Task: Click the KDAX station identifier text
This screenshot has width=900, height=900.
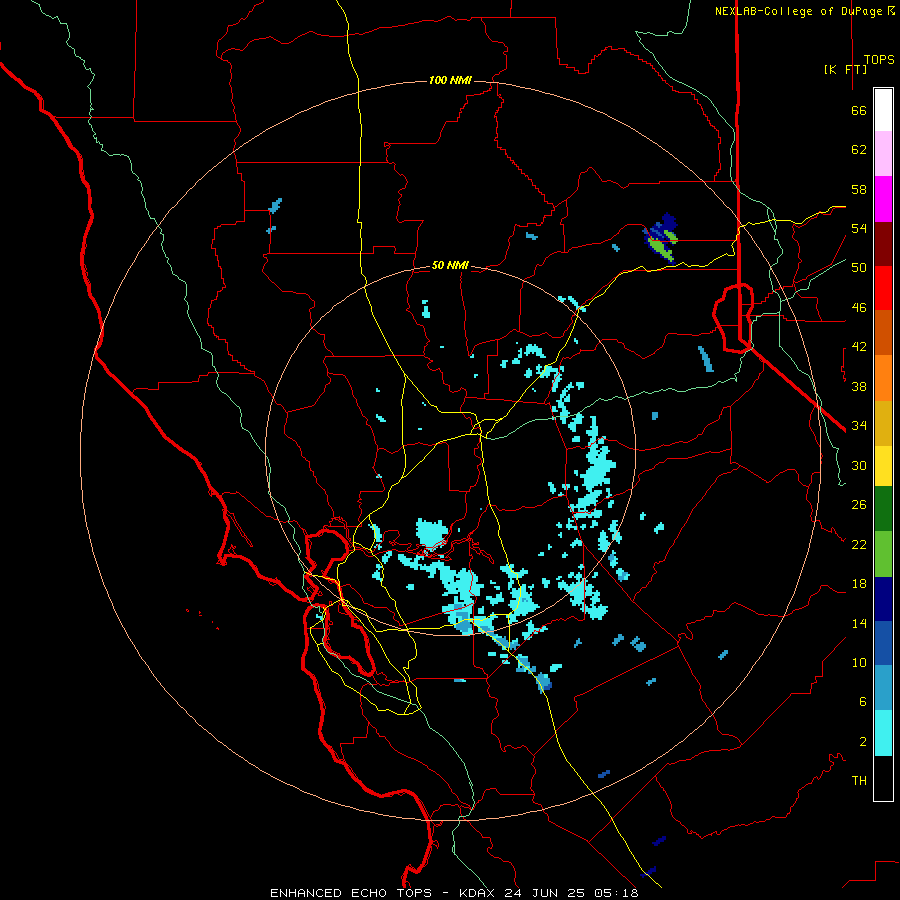Action: click(478, 893)
